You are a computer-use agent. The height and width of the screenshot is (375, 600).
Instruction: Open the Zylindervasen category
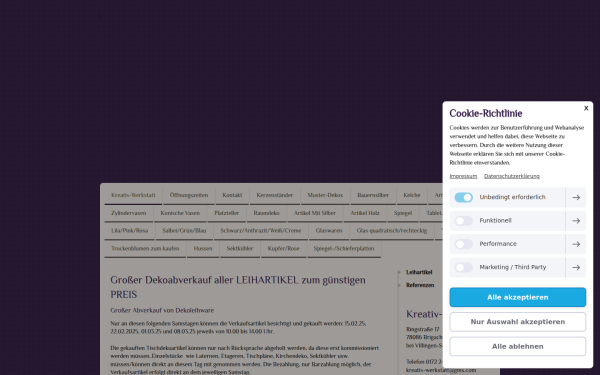(129, 213)
